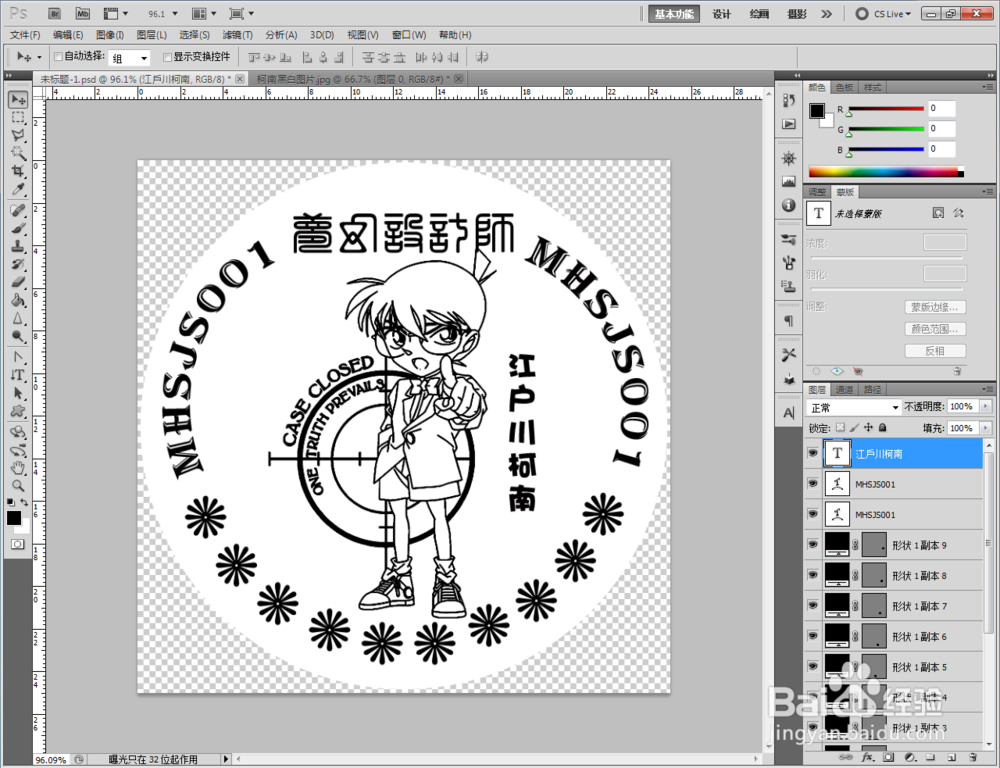
Task: Launch Adobe Bridge from top bar
Action: pyautogui.click(x=55, y=13)
